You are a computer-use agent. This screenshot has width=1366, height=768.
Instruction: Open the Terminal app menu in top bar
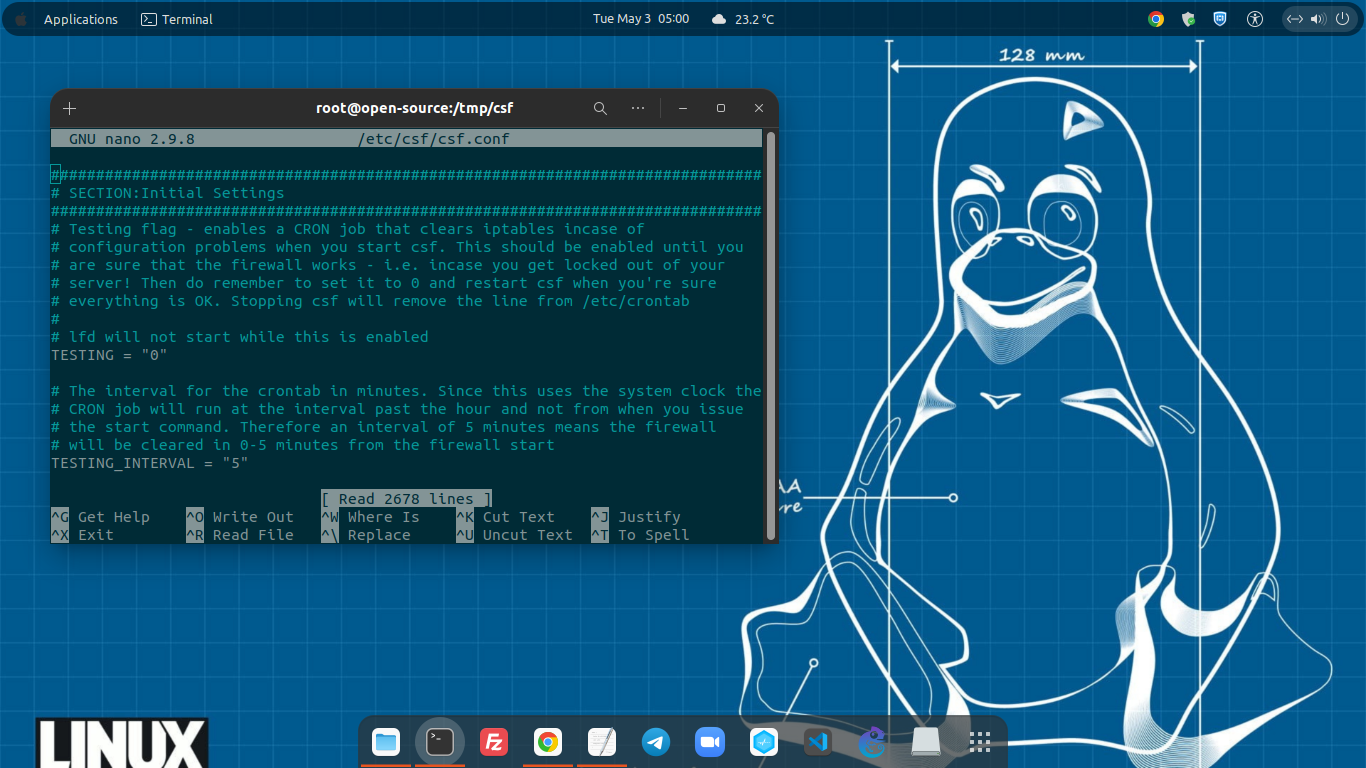click(177, 19)
